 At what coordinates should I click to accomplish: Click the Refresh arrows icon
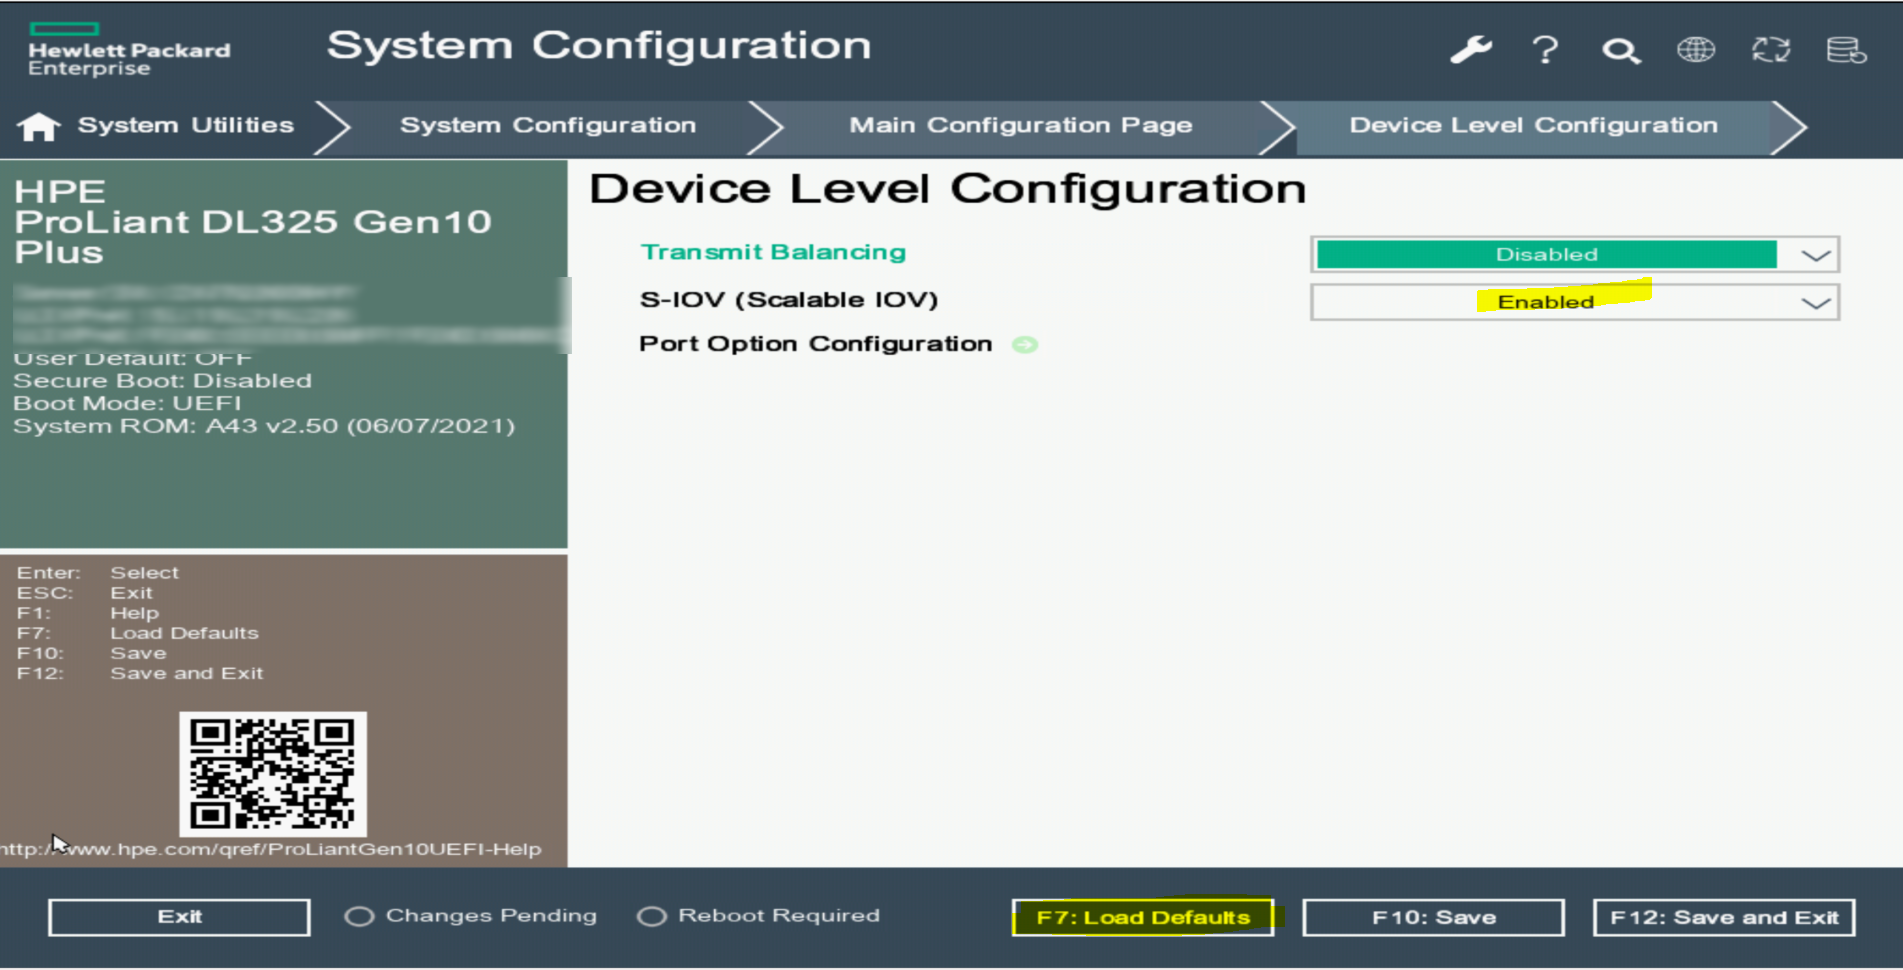1771,49
